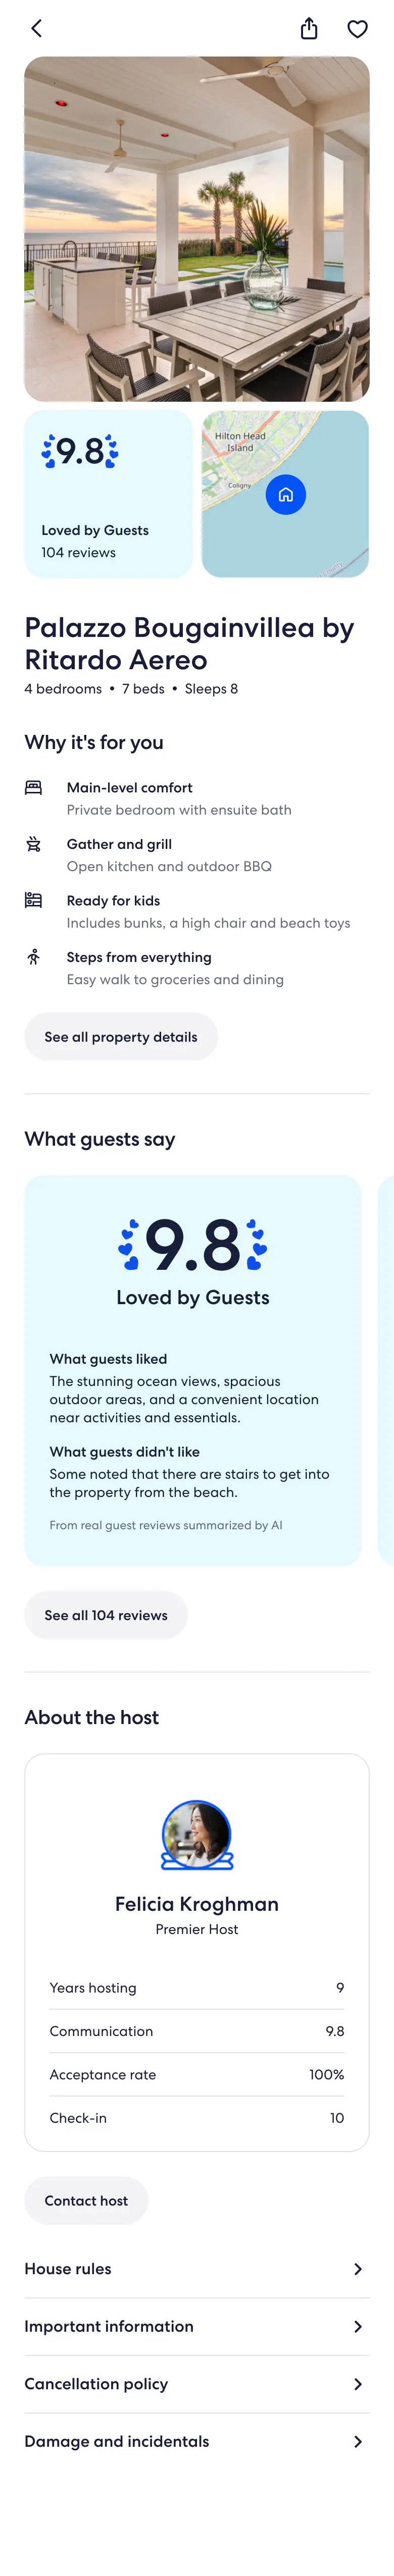Click the grill icon next to Gather and grill
The width and height of the screenshot is (394, 2576).
click(33, 844)
